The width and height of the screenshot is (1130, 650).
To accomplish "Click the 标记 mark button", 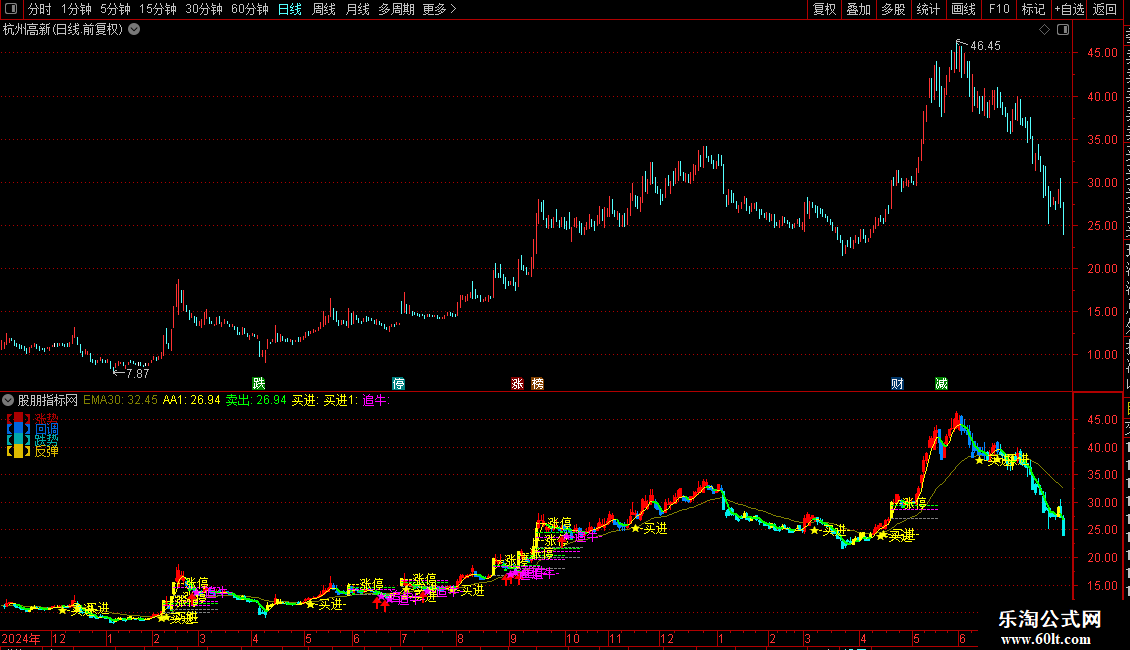I will (1033, 9).
